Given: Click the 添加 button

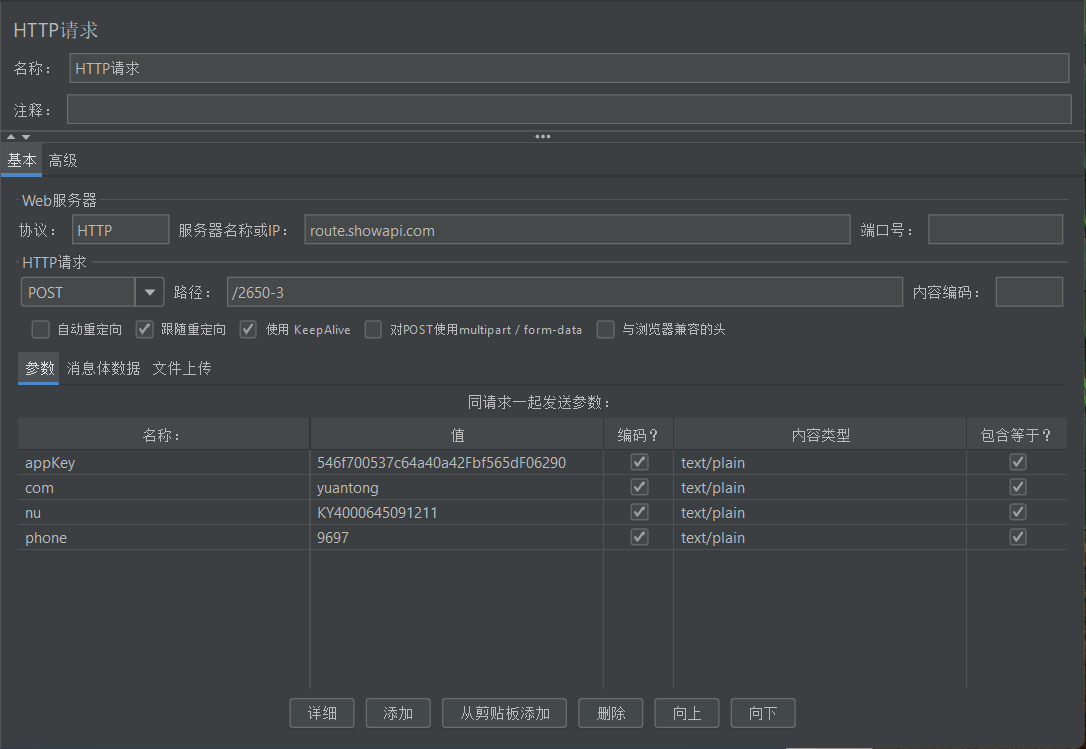Looking at the screenshot, I should click(x=398, y=713).
